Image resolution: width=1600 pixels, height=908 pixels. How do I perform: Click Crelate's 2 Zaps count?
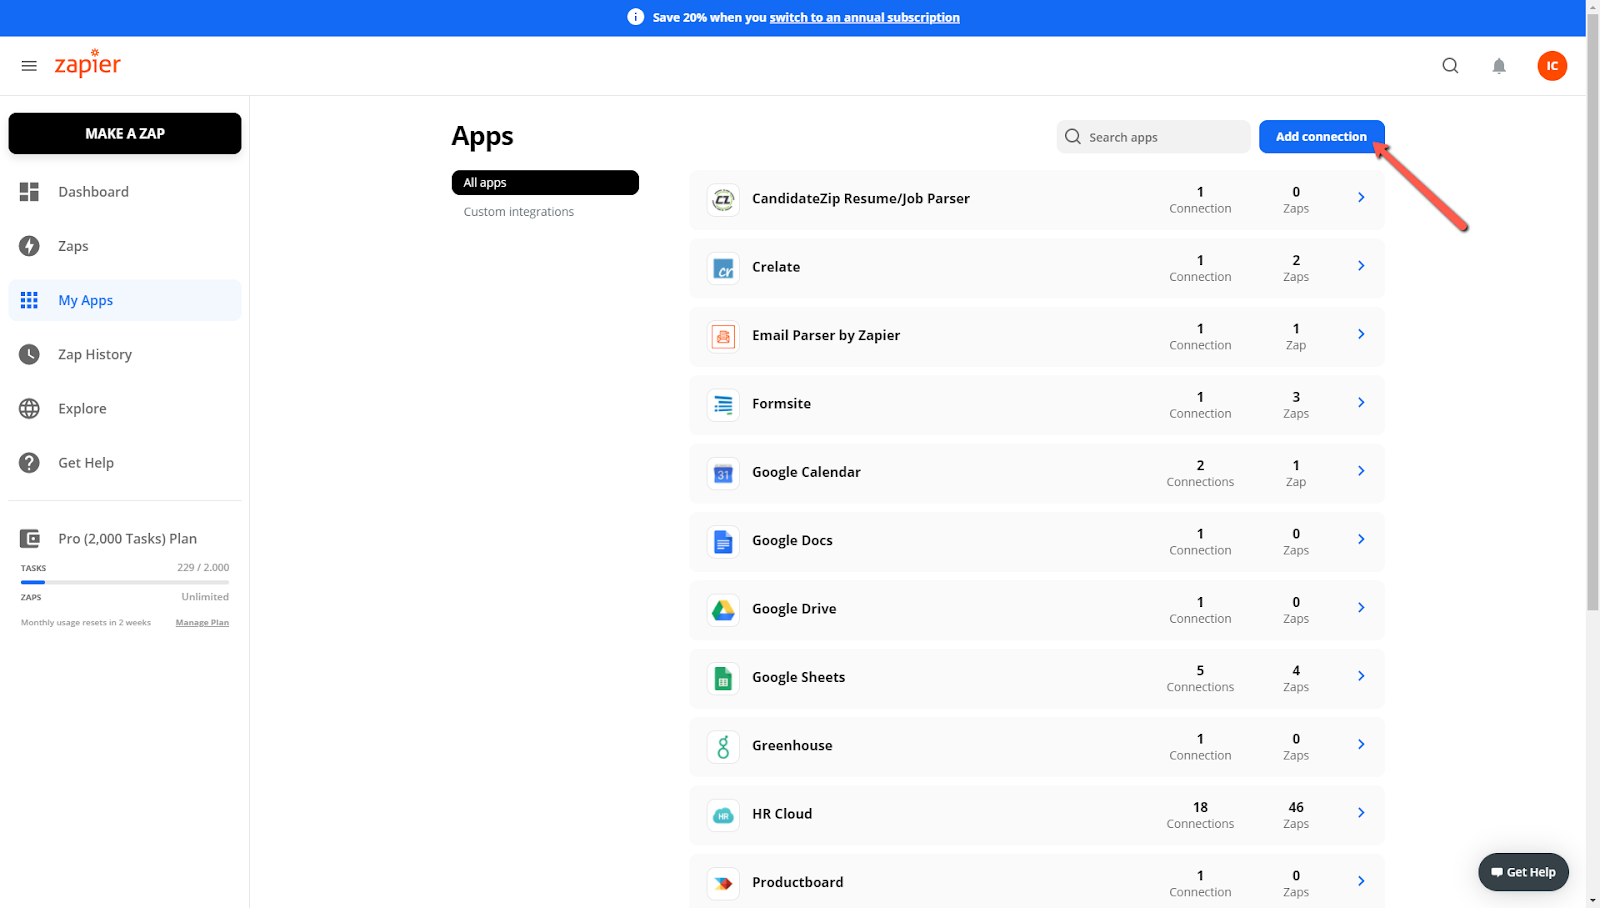(1296, 268)
